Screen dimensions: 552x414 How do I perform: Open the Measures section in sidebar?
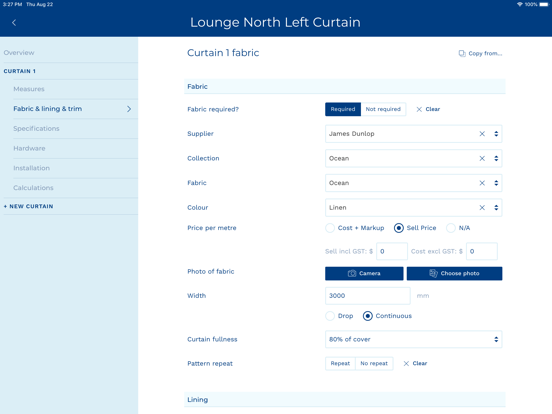[x=29, y=89]
